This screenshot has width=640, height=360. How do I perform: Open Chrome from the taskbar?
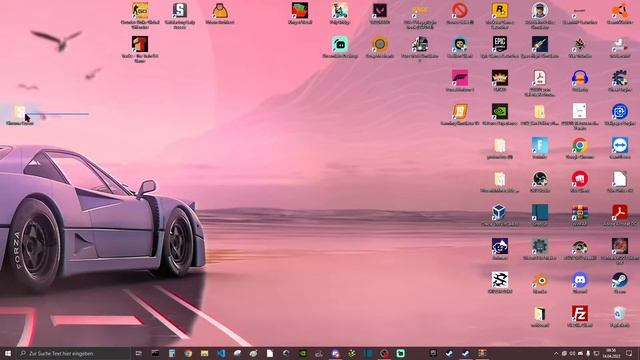click(x=188, y=353)
